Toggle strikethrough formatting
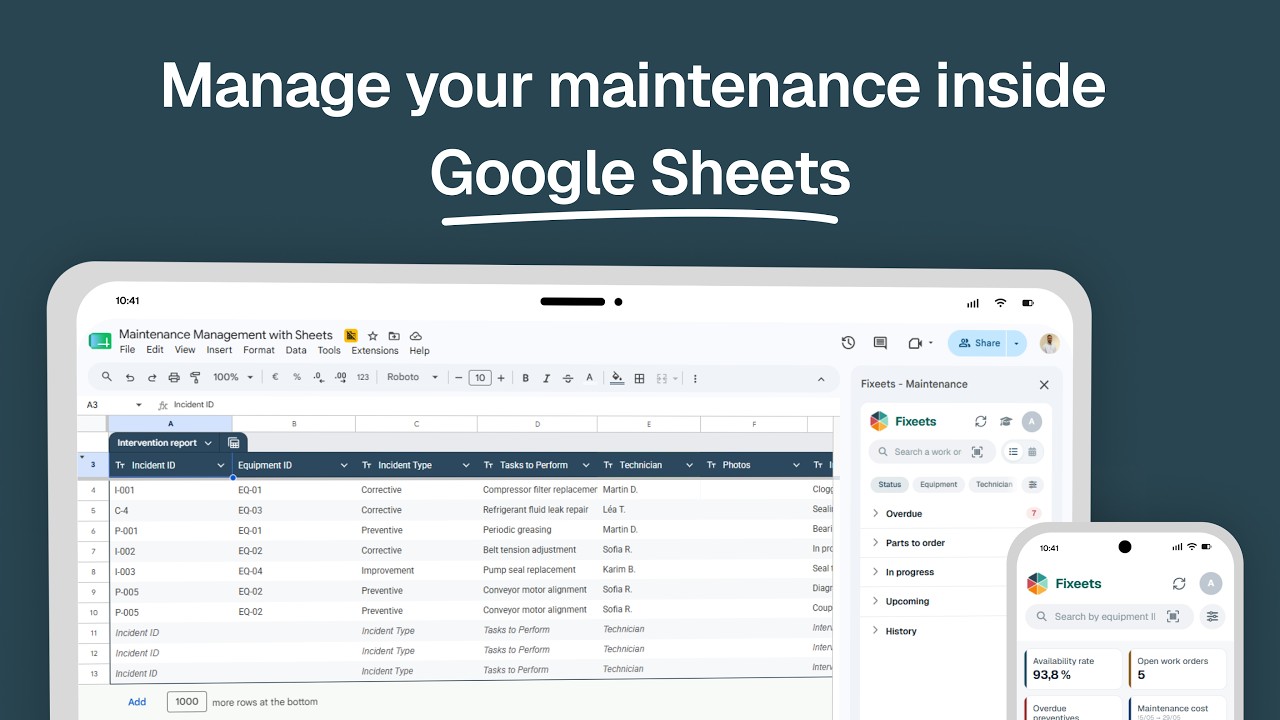1280x720 pixels. [x=568, y=378]
